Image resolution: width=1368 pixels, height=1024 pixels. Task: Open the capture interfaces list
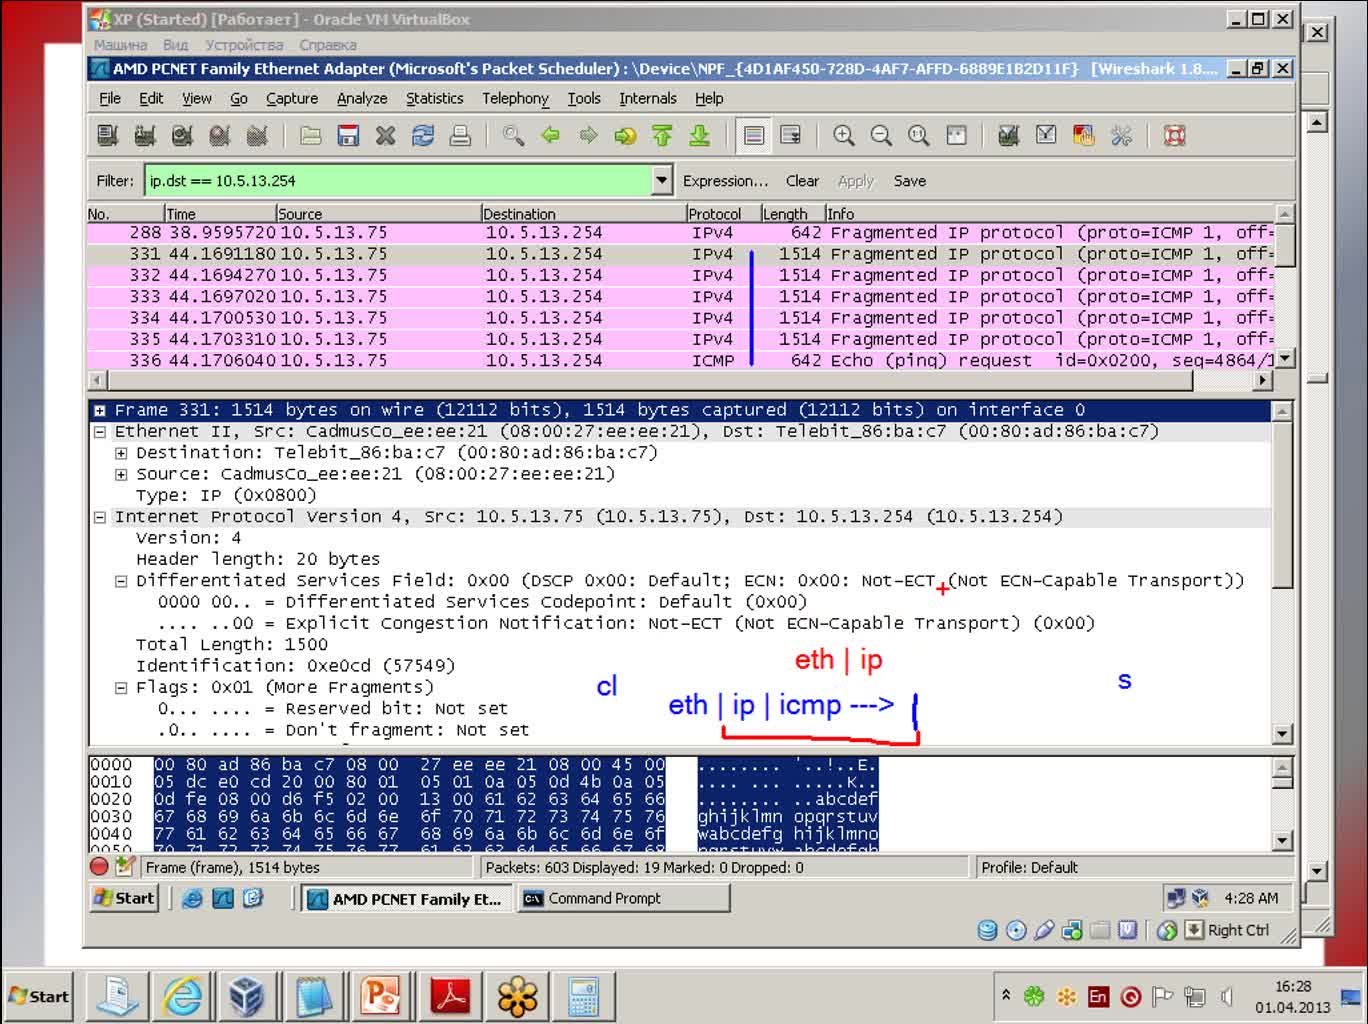(x=108, y=135)
